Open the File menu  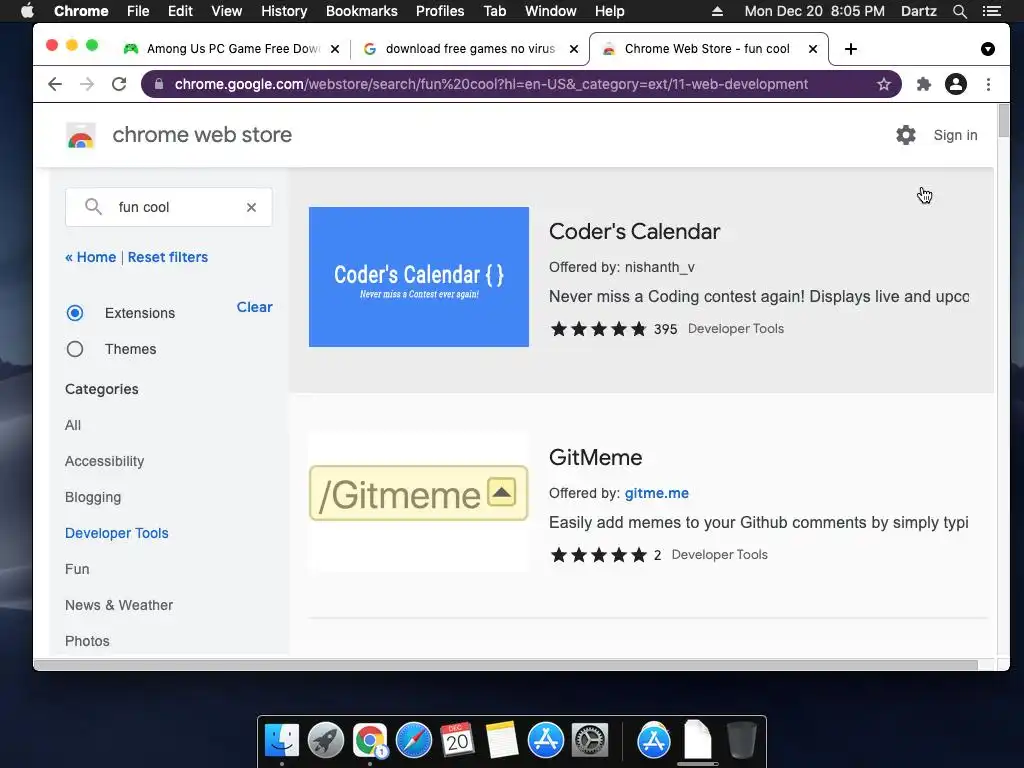138,11
